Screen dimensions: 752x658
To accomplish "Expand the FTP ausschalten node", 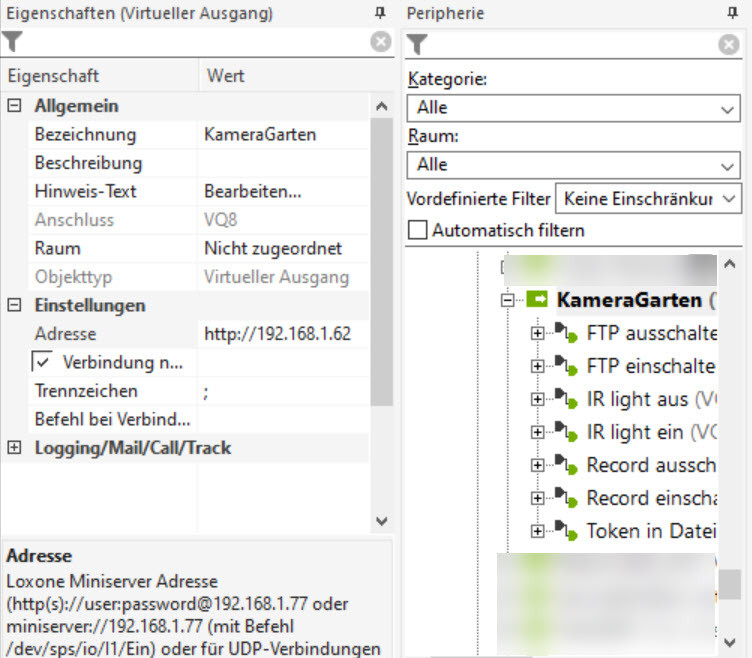I will 538,333.
